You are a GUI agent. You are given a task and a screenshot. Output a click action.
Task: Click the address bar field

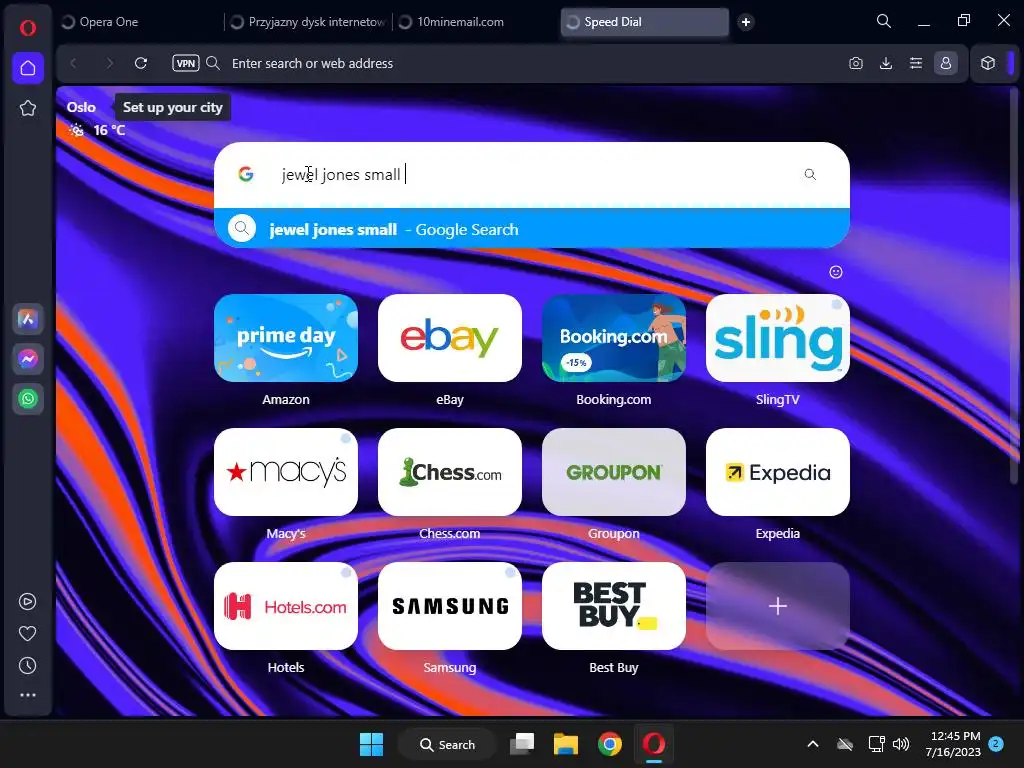(x=522, y=63)
